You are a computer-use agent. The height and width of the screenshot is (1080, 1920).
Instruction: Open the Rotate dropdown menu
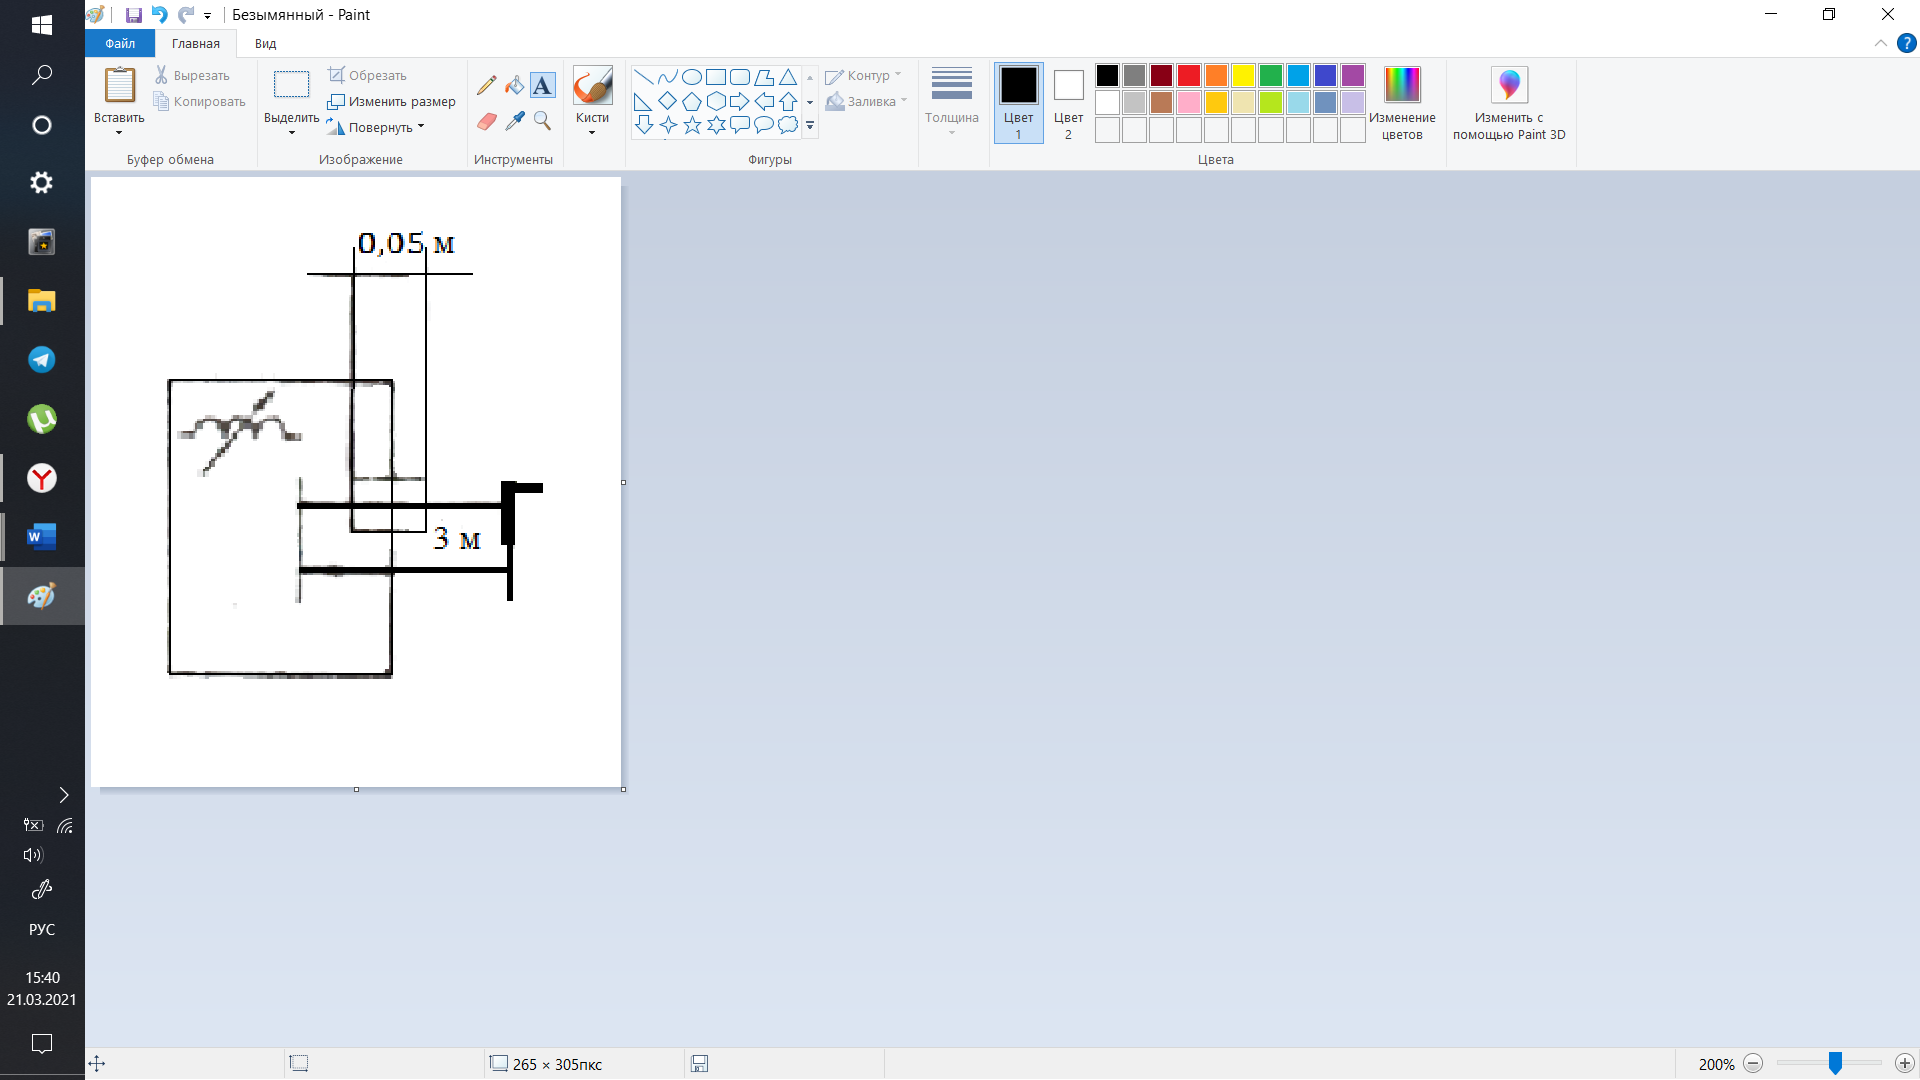(x=421, y=127)
